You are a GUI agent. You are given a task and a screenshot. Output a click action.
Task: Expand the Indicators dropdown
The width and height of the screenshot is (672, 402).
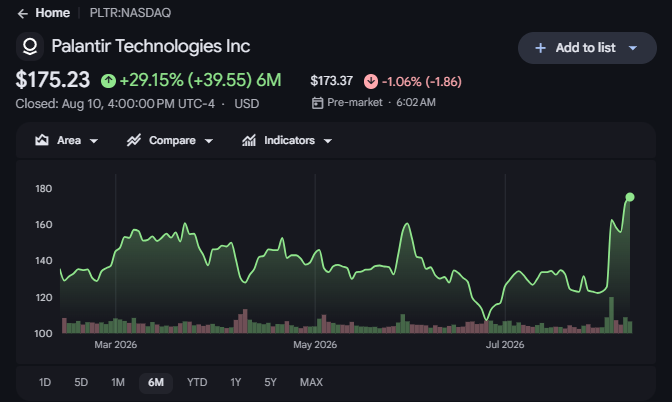pyautogui.click(x=287, y=141)
